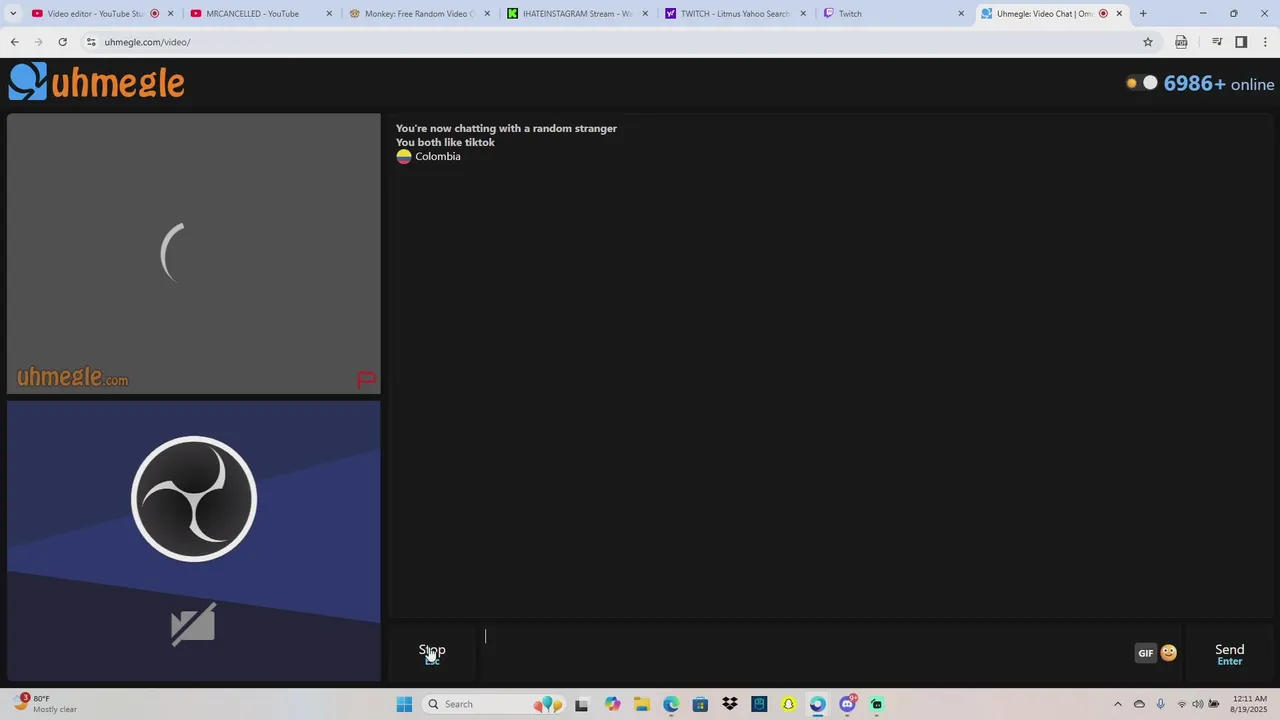Close the Uhmegle: Video Chat tab
This screenshot has height=720, width=1280.
pos(1119,14)
